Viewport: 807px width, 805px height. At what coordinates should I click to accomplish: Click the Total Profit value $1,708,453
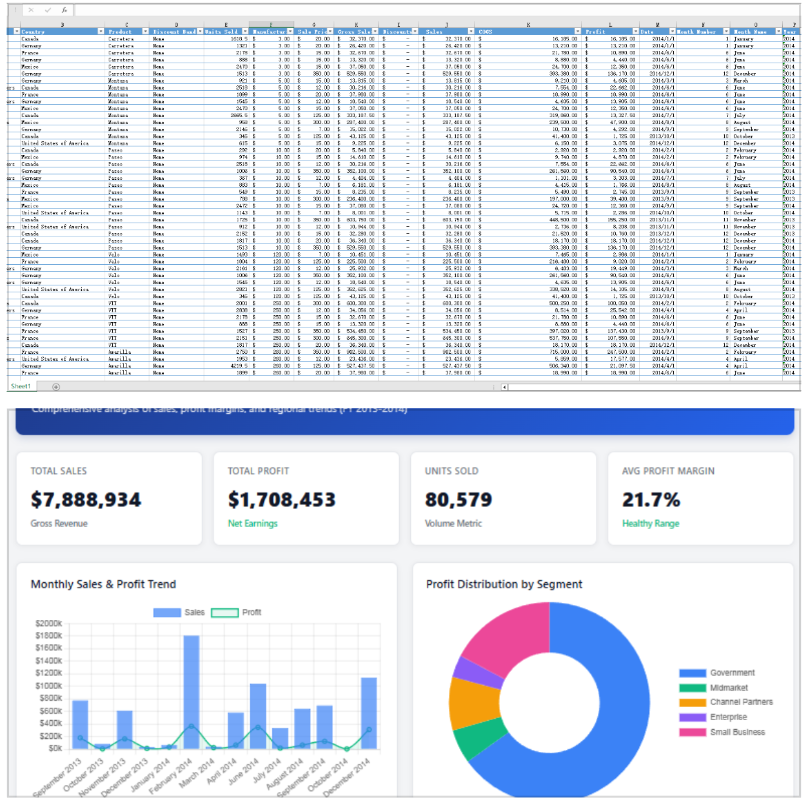click(282, 500)
